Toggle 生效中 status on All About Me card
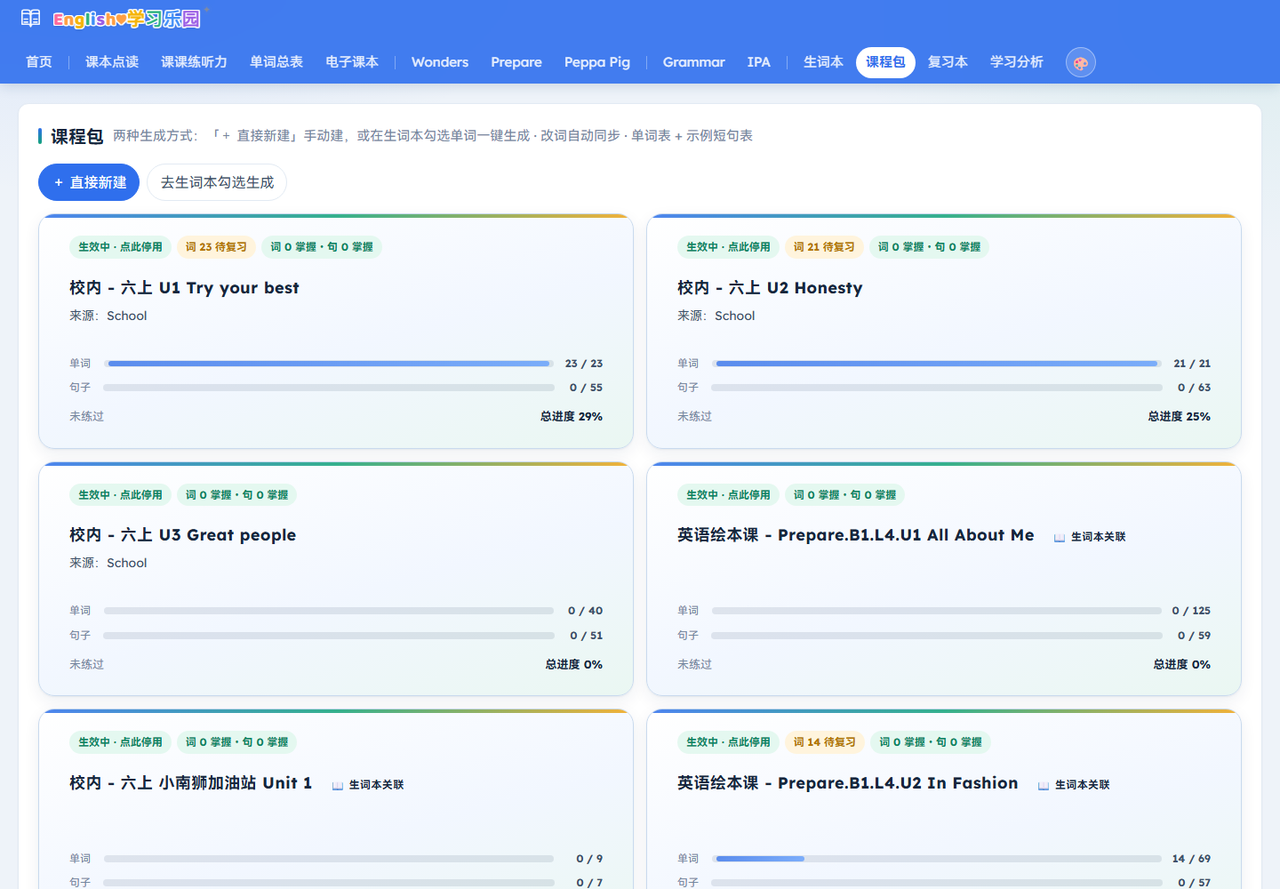The height and width of the screenshot is (889, 1280). (728, 495)
